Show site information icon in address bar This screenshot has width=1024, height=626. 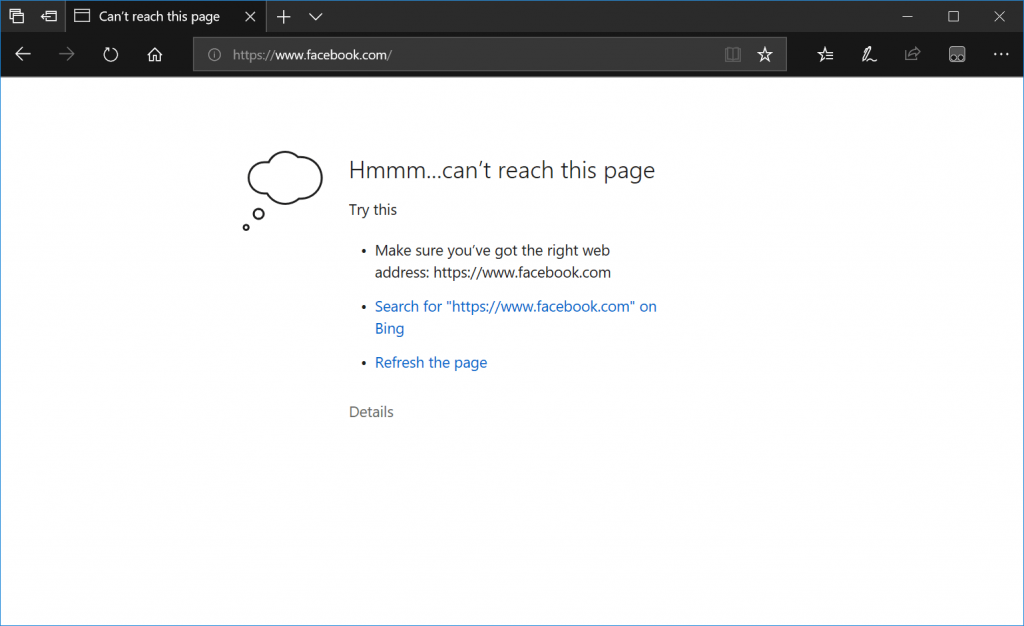(214, 55)
